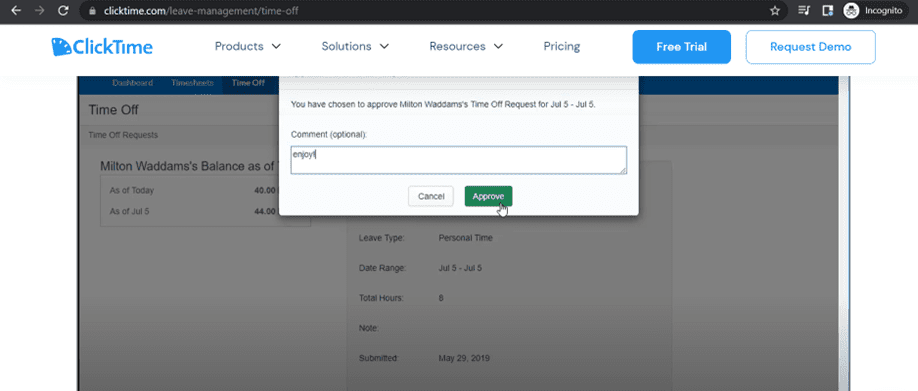This screenshot has height=391, width=918.
Task: Approve the time off request
Action: [x=488, y=196]
